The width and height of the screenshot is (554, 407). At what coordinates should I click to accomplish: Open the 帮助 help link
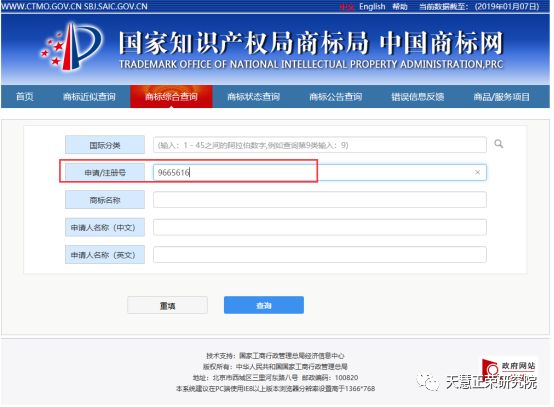[x=400, y=7]
